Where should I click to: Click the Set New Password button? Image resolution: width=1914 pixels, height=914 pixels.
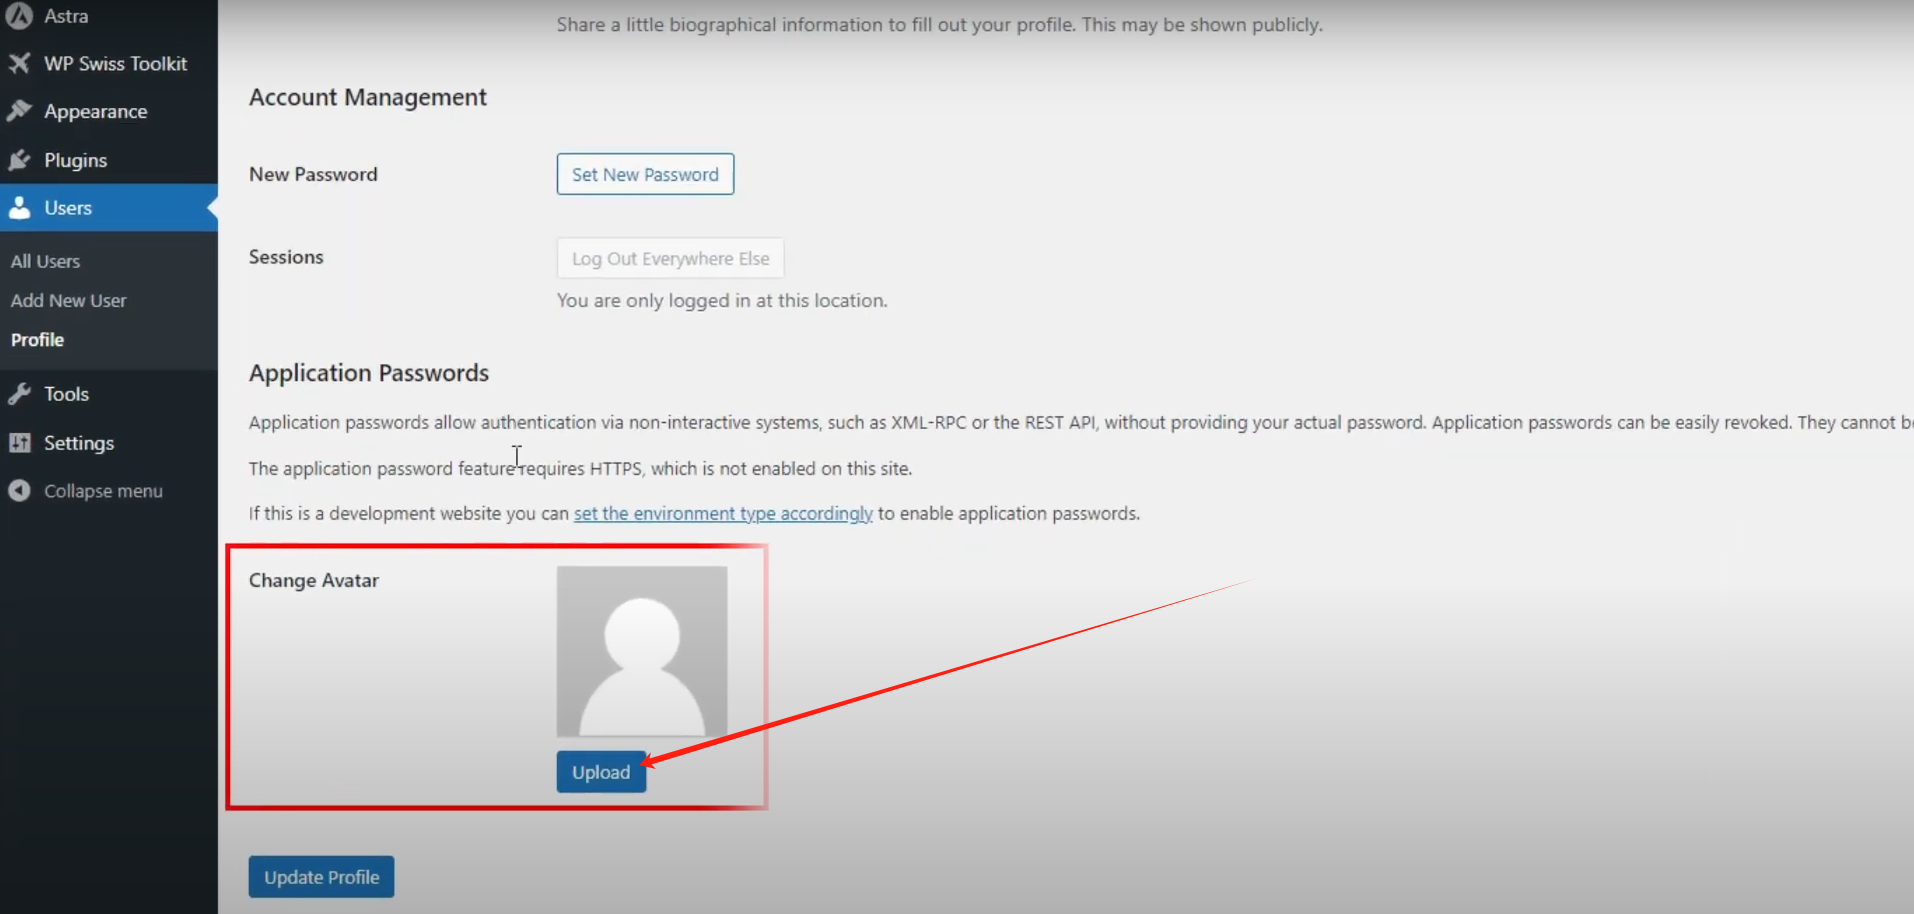(644, 174)
